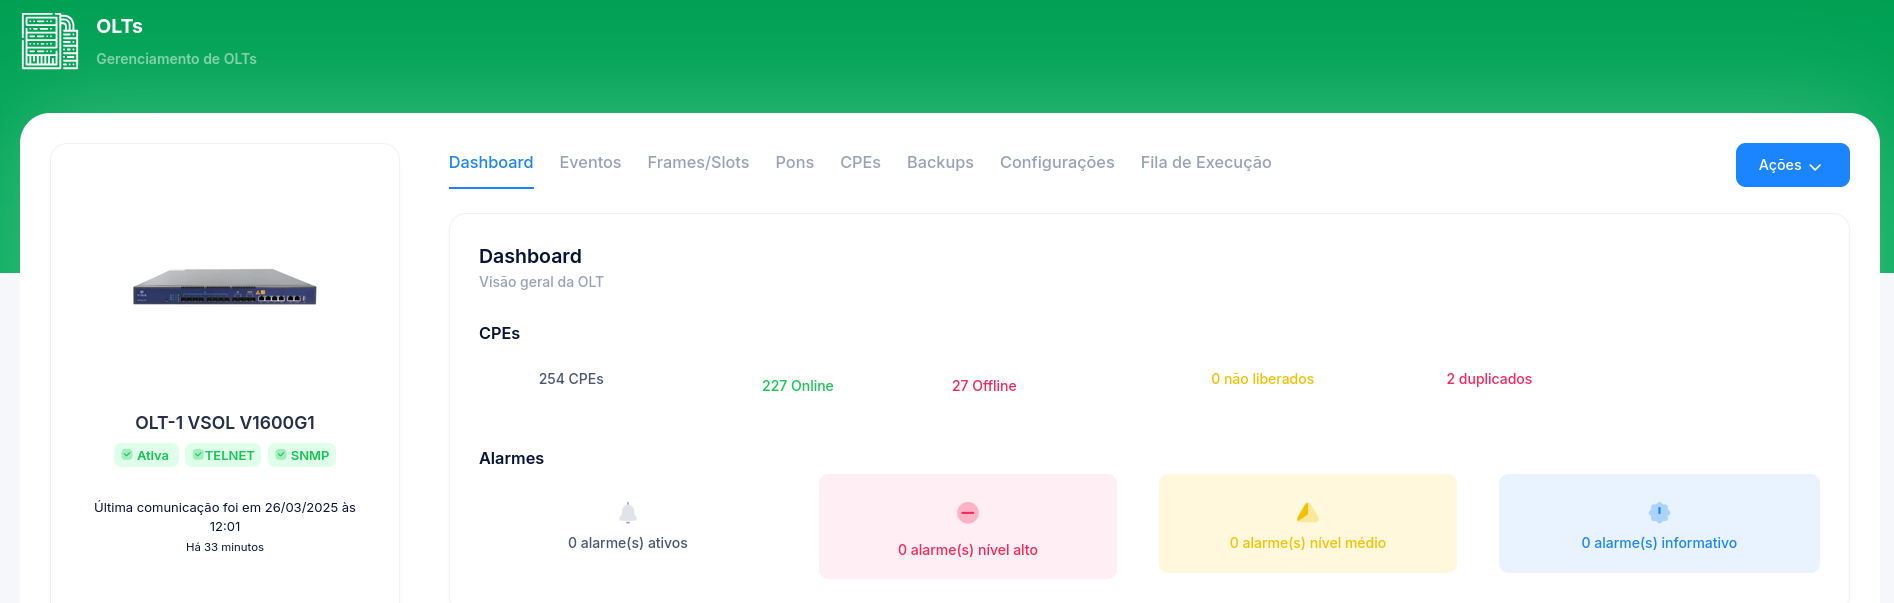Open the Backups tab

940,163
